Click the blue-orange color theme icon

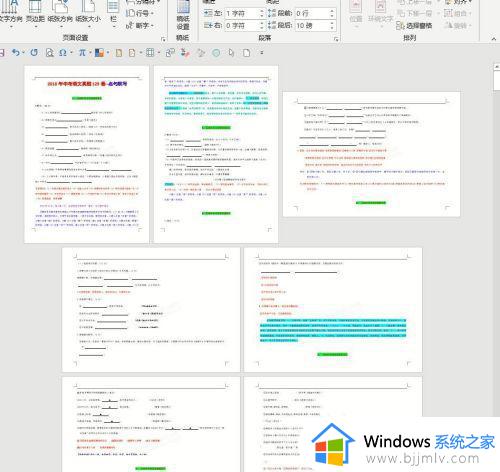(x=99, y=53)
